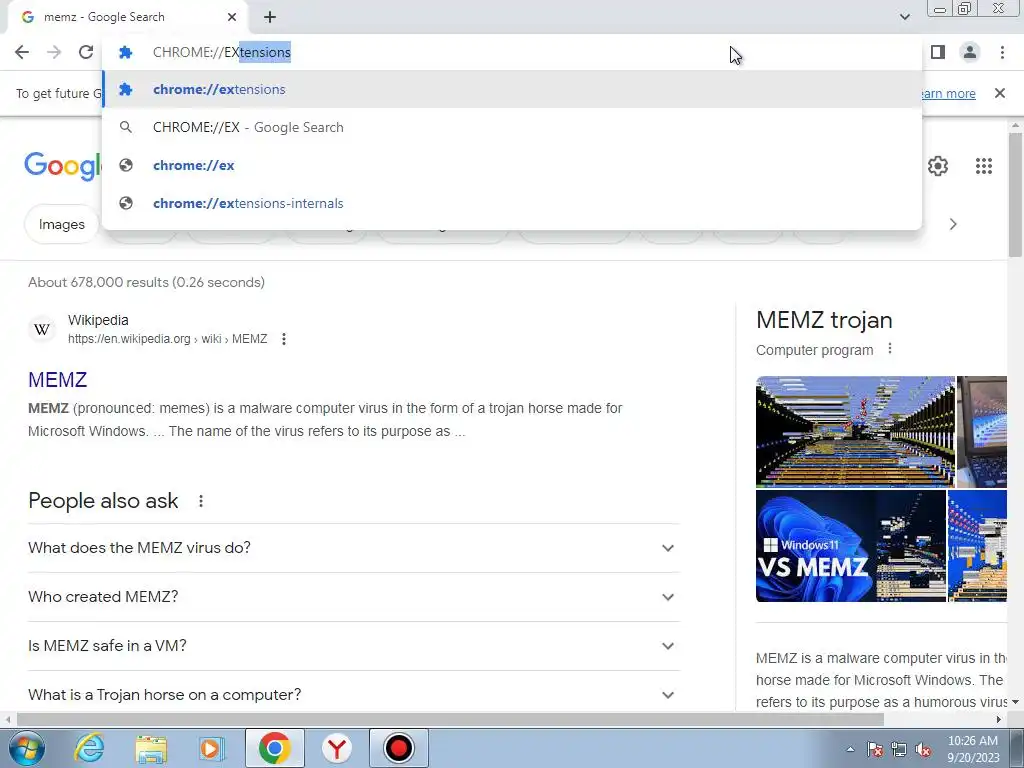
Task: Filter results by Images chip
Action: click(x=61, y=225)
